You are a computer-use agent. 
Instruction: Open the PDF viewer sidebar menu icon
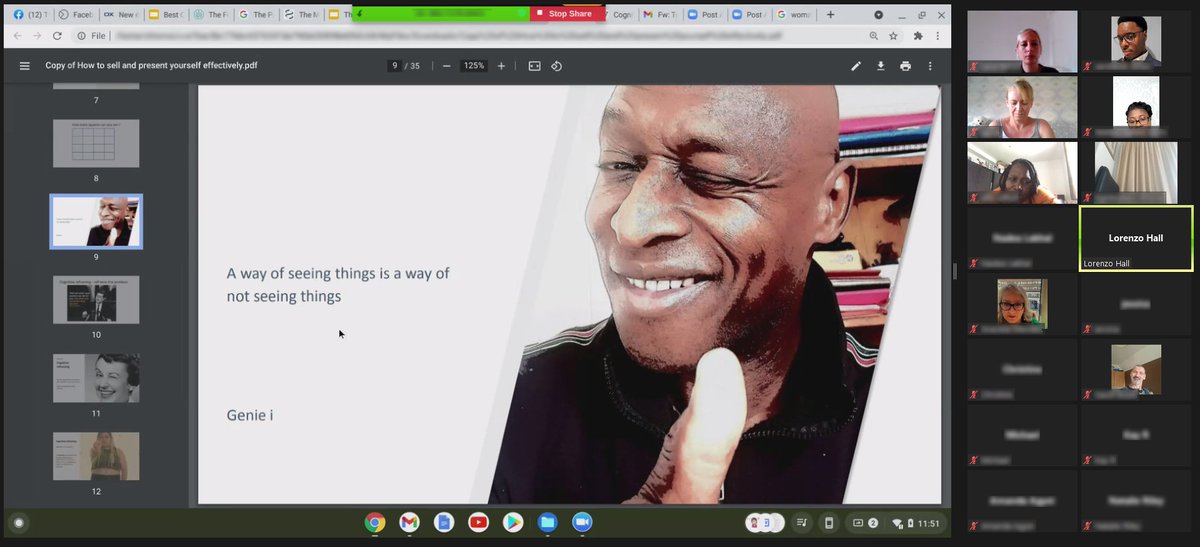tap(24, 66)
